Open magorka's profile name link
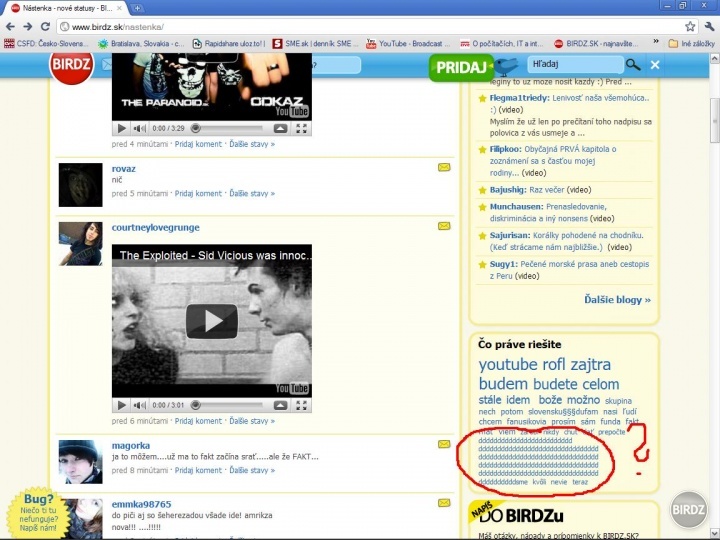 point(131,445)
